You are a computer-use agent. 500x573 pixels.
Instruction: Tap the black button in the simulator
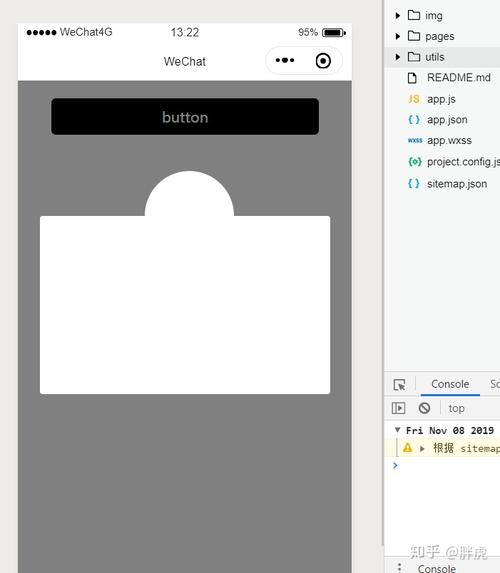click(x=185, y=117)
